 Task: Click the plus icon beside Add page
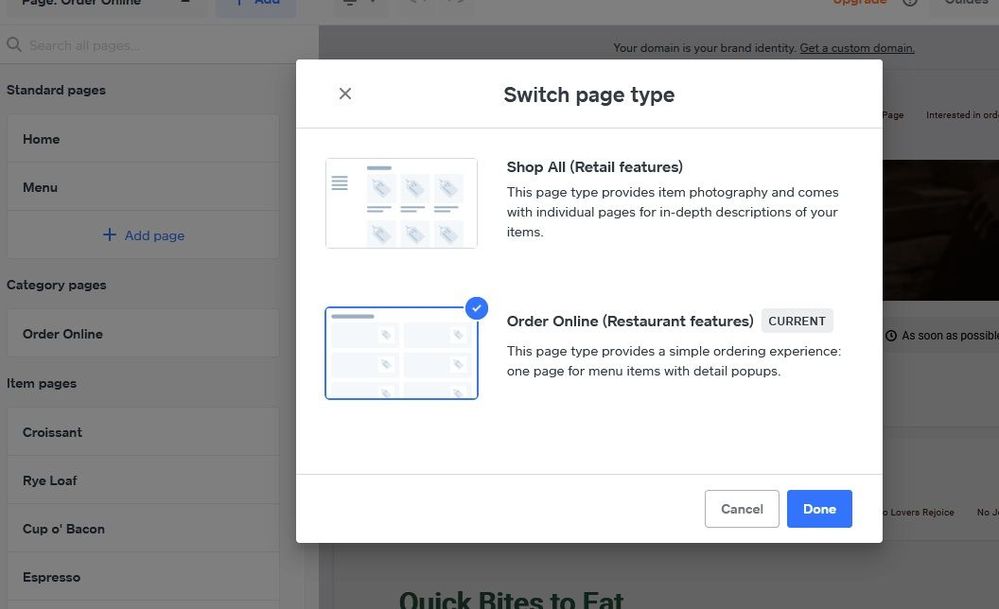pyautogui.click(x=110, y=236)
